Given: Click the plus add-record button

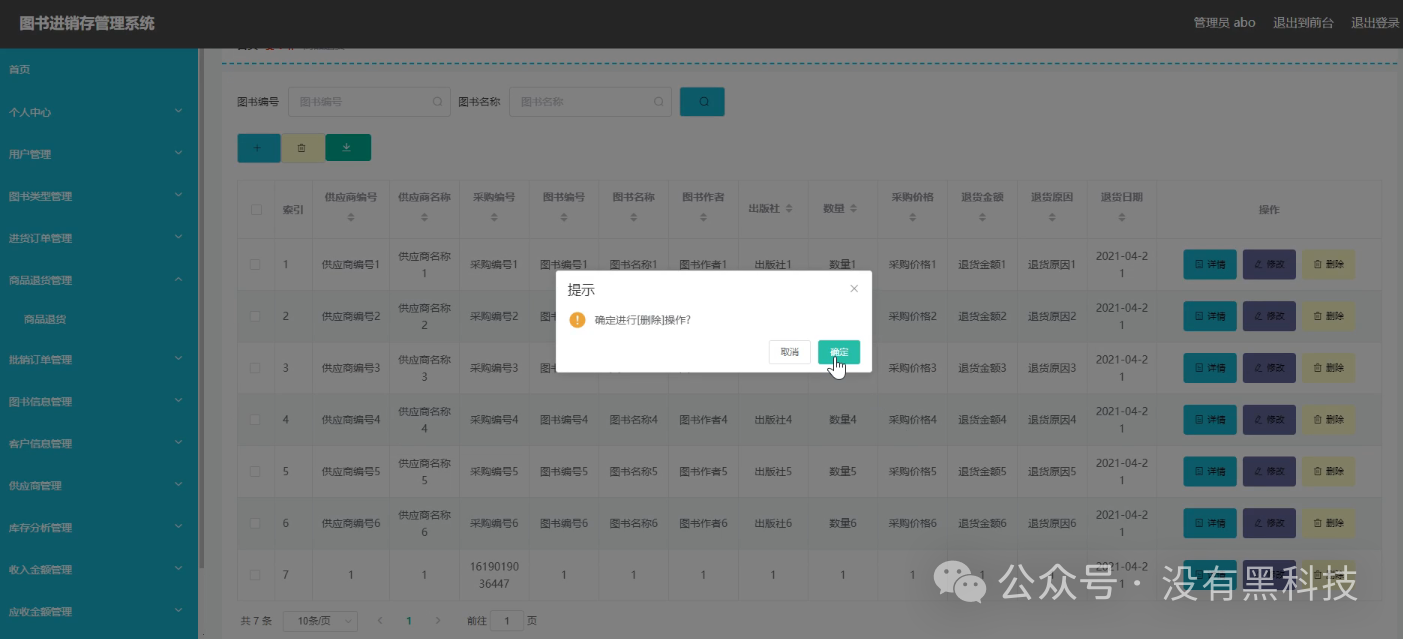Looking at the screenshot, I should (x=259, y=147).
